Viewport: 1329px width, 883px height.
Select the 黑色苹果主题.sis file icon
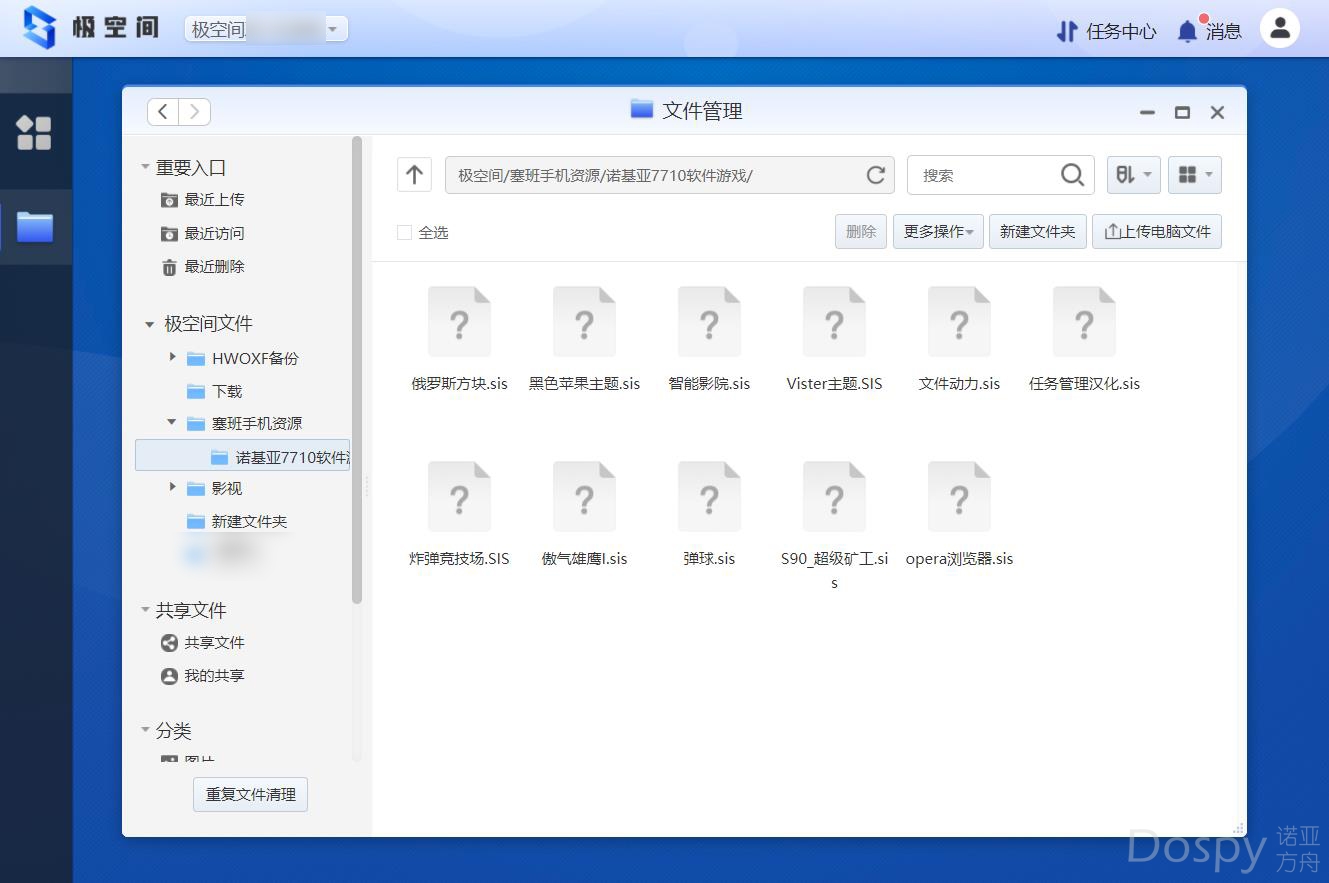coord(584,322)
